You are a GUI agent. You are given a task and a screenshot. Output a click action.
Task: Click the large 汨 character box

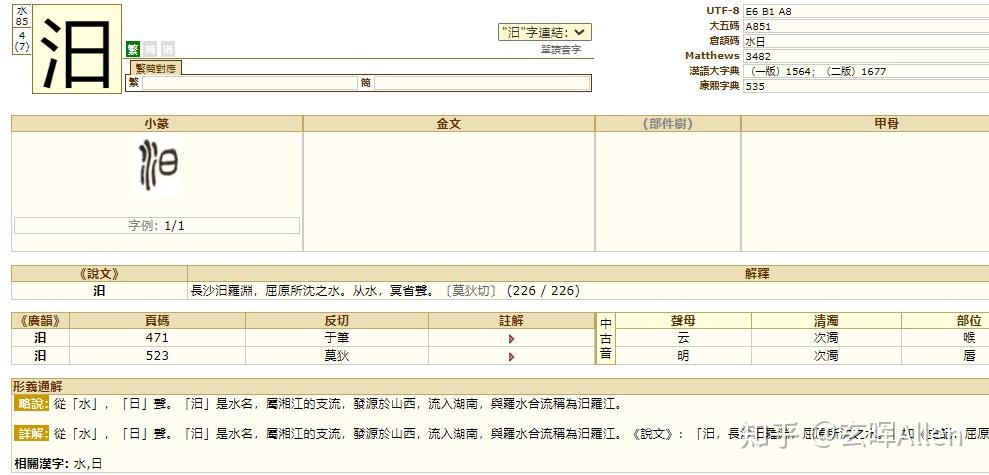coord(77,49)
